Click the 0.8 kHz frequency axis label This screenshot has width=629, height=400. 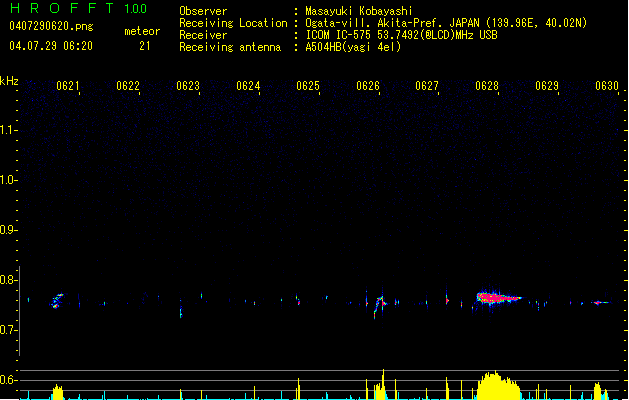8,280
